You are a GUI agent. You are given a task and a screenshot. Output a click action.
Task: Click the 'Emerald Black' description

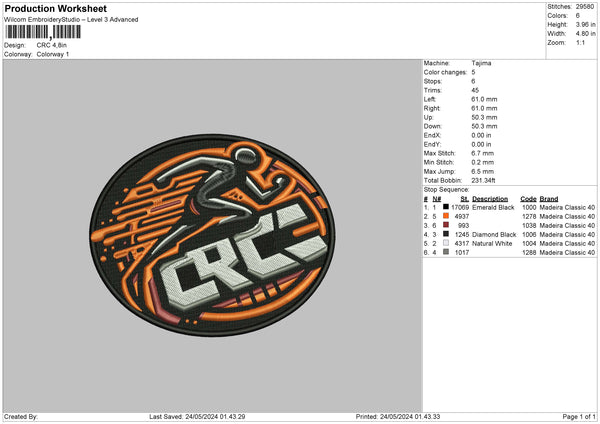pos(493,207)
